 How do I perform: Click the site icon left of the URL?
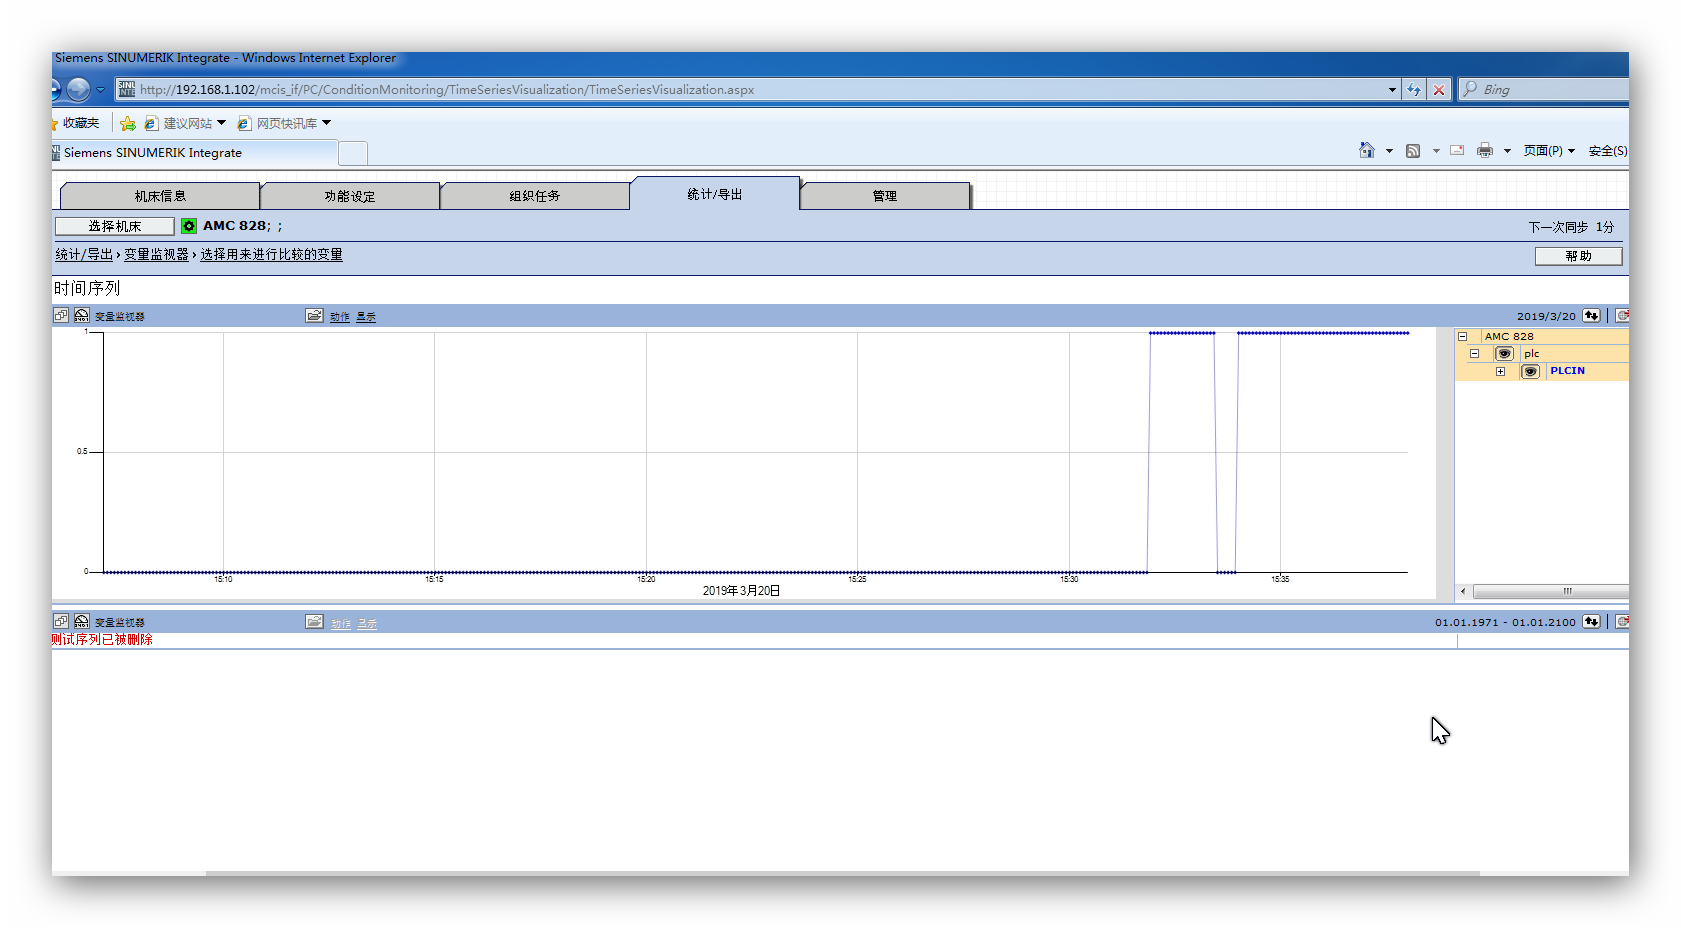click(x=127, y=89)
